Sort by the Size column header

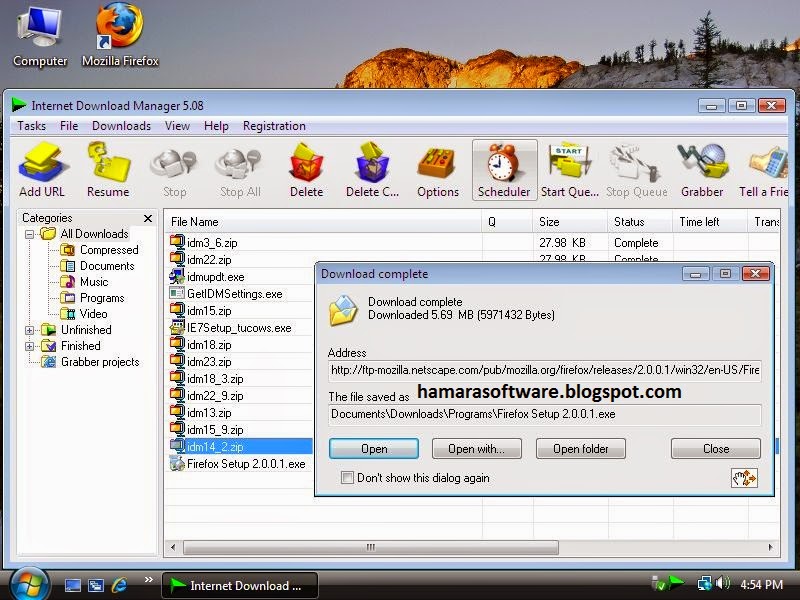(570, 222)
